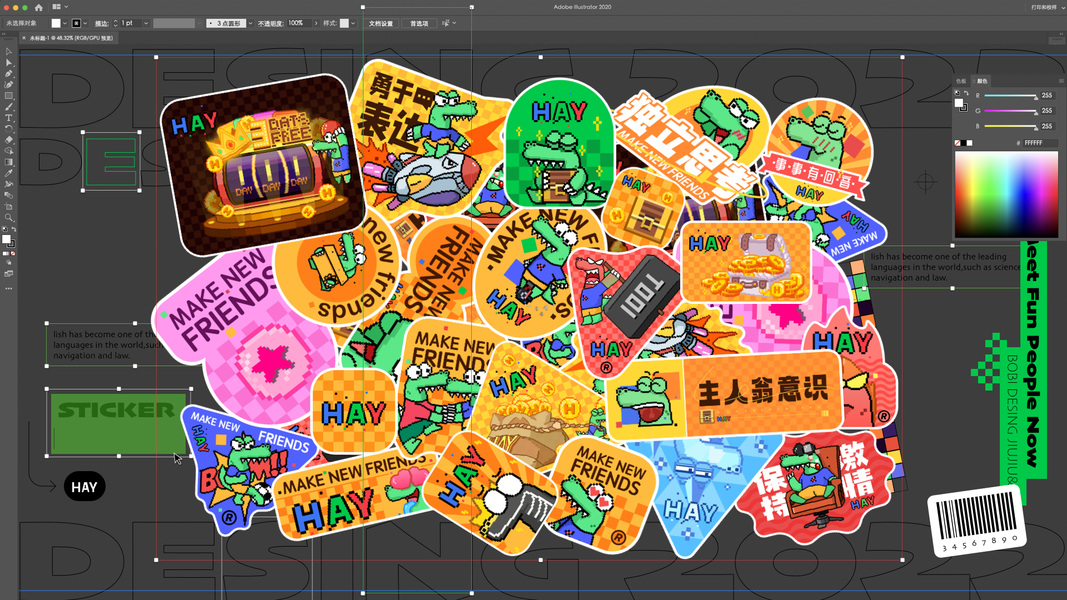
Task: Go to Illustrator Home screen
Action: (39, 7)
